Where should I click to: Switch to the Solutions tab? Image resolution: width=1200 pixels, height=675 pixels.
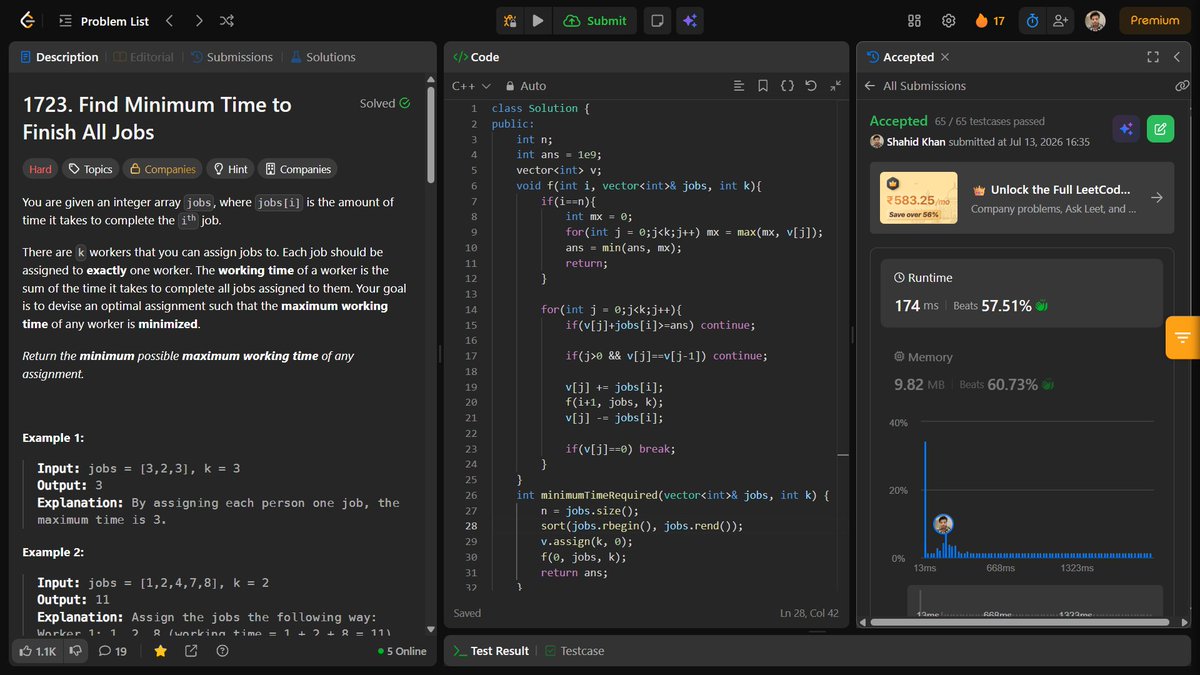[x=323, y=57]
